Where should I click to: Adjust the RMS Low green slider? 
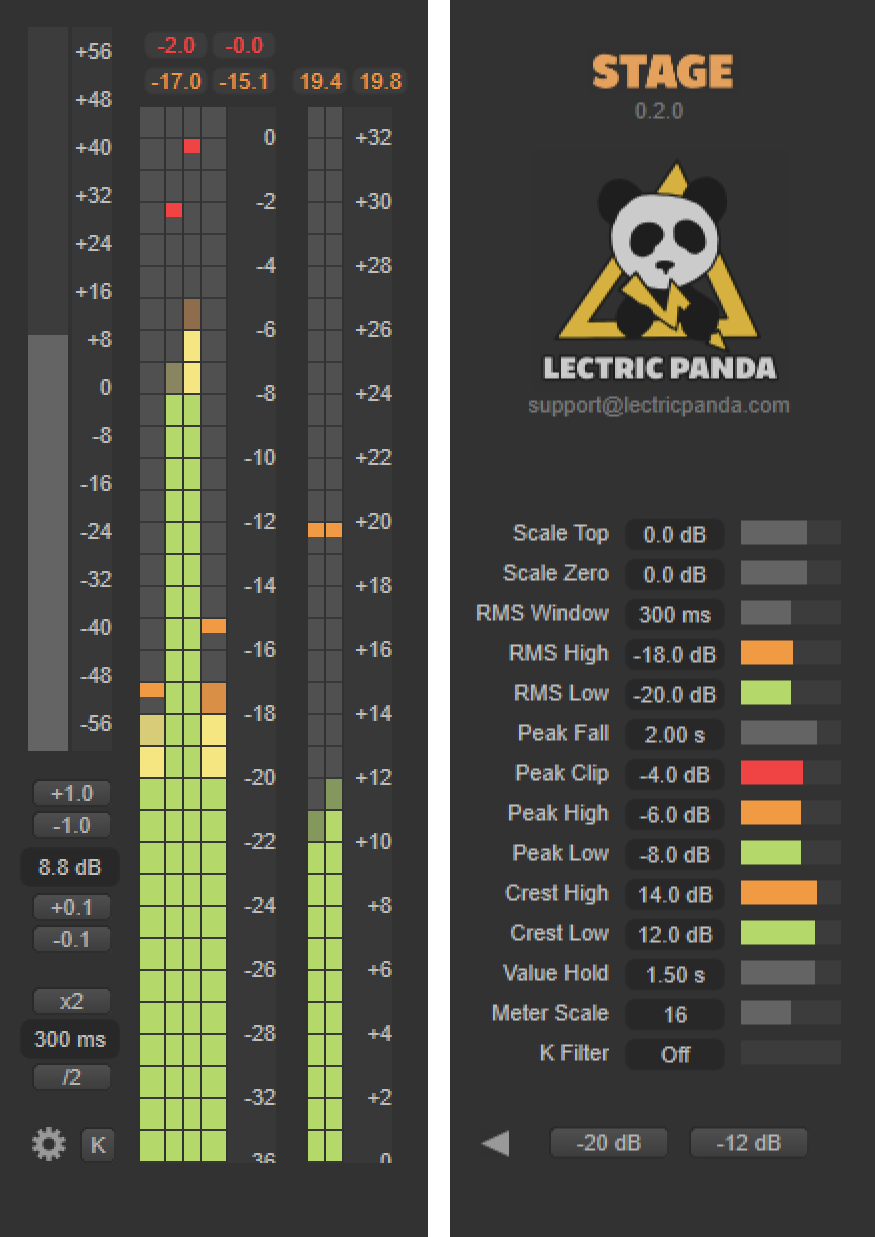pos(790,693)
